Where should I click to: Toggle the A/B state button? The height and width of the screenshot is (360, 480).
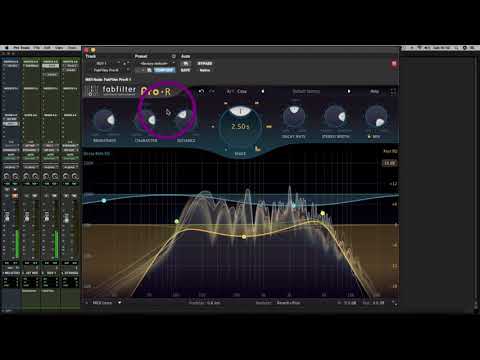230,91
